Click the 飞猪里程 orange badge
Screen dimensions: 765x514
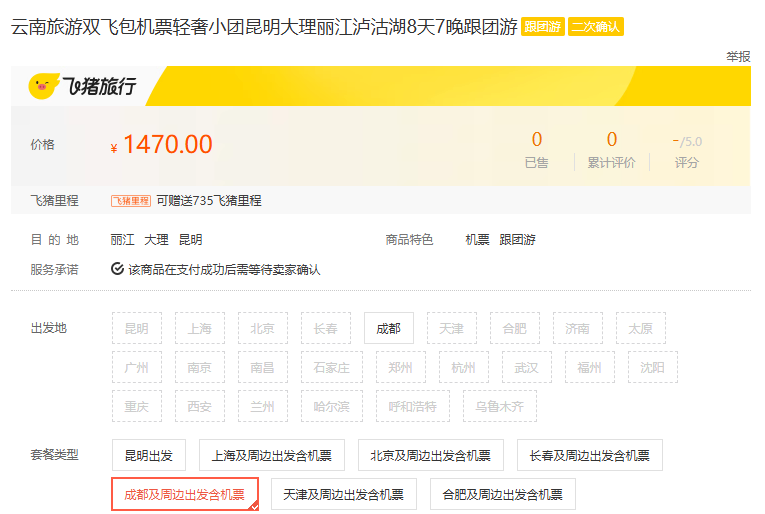131,201
